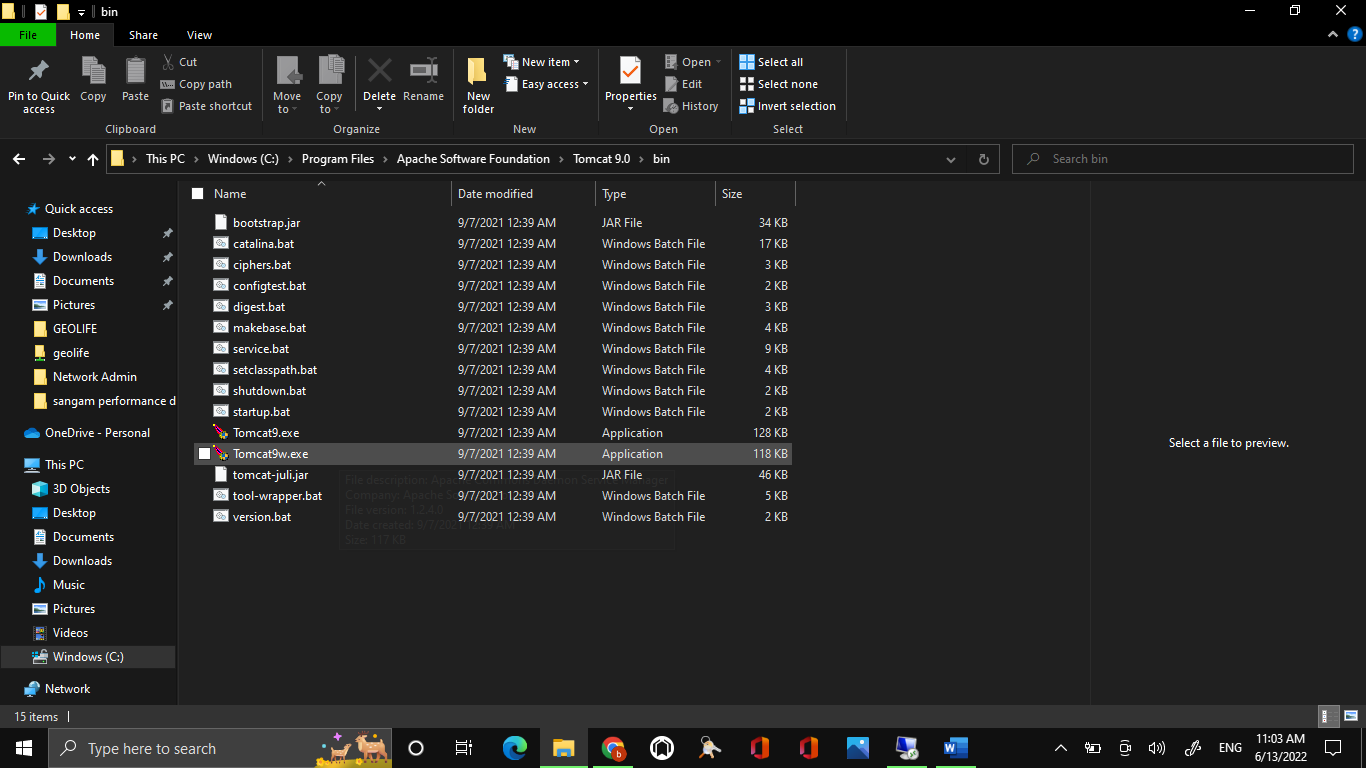Expand recent locations dropdown beside Forward arrow
Screen dimensions: 1366x768
click(x=72, y=159)
